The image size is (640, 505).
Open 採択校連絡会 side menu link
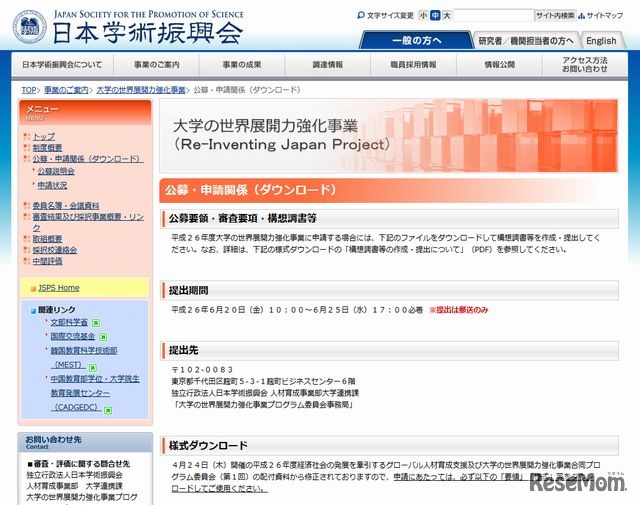tap(55, 250)
